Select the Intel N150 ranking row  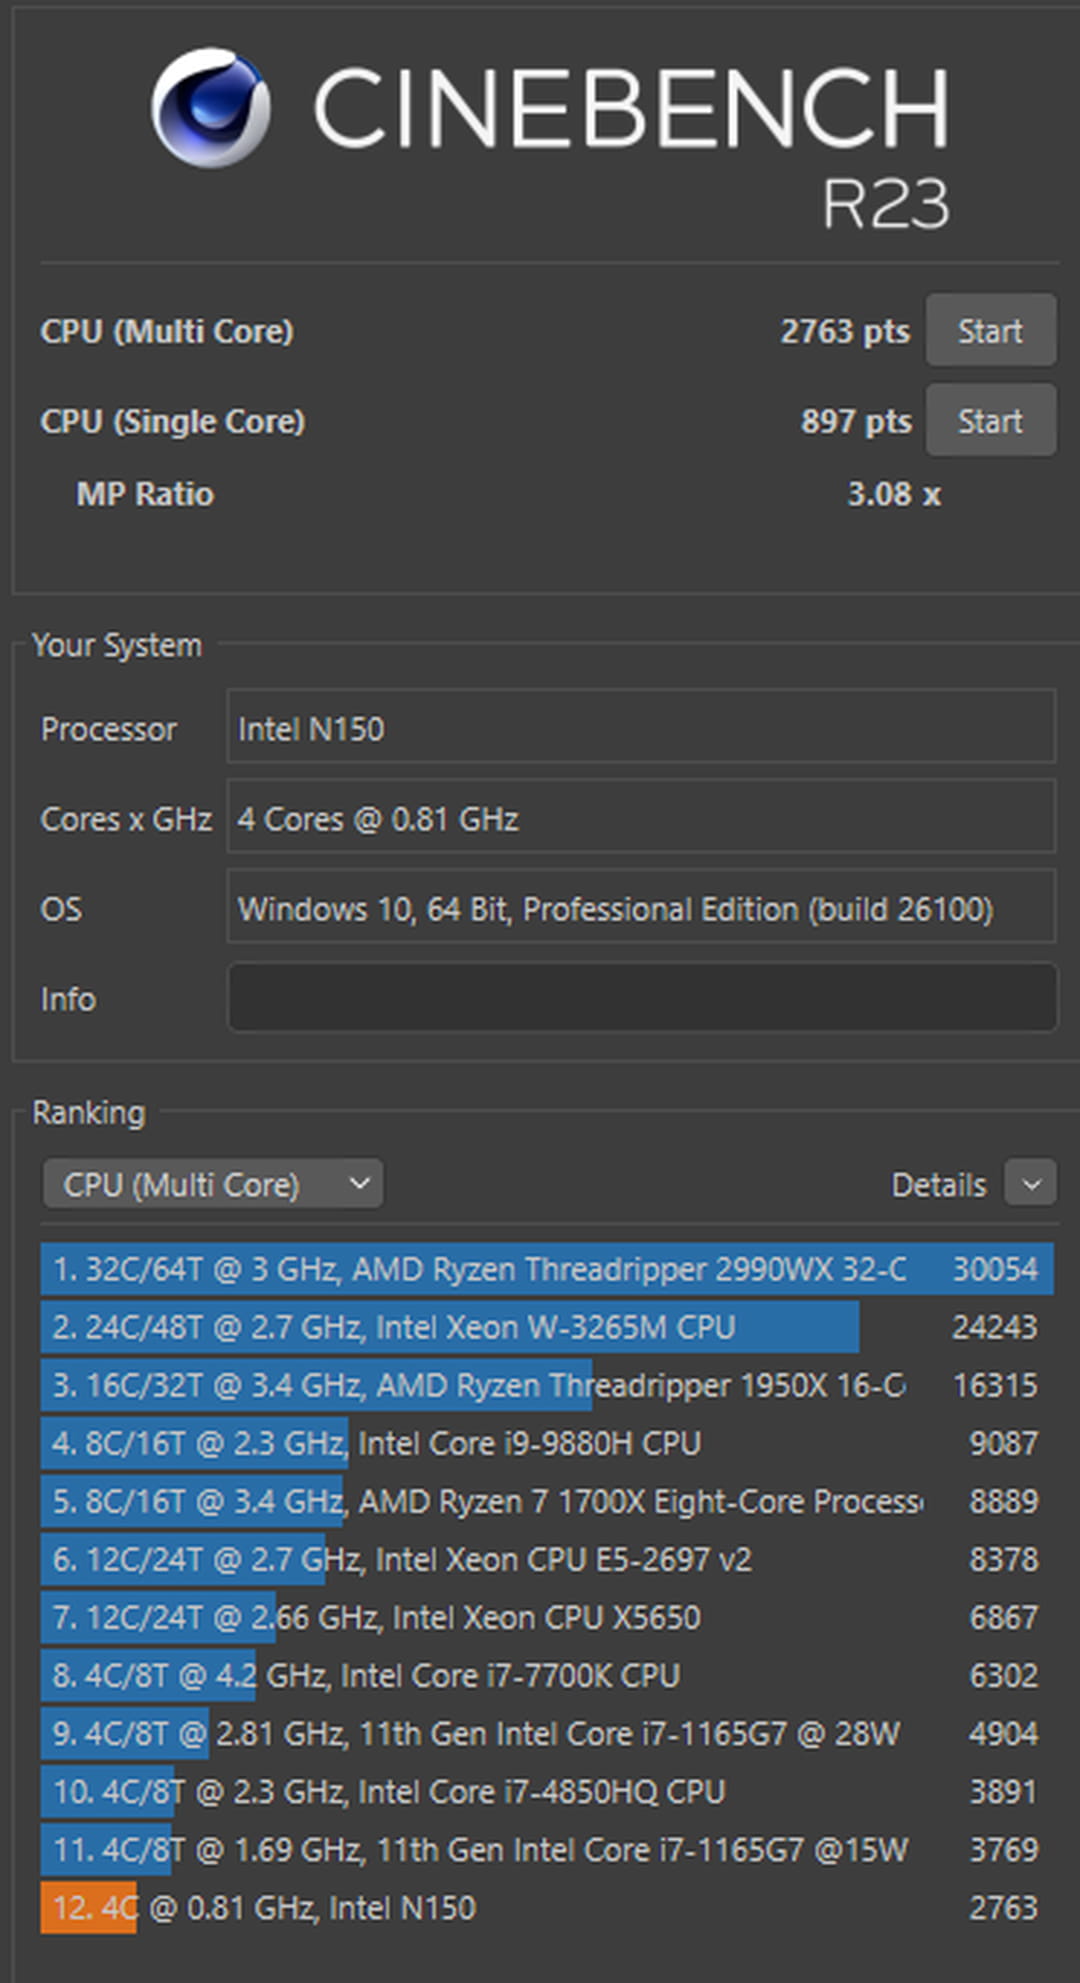click(x=547, y=1907)
